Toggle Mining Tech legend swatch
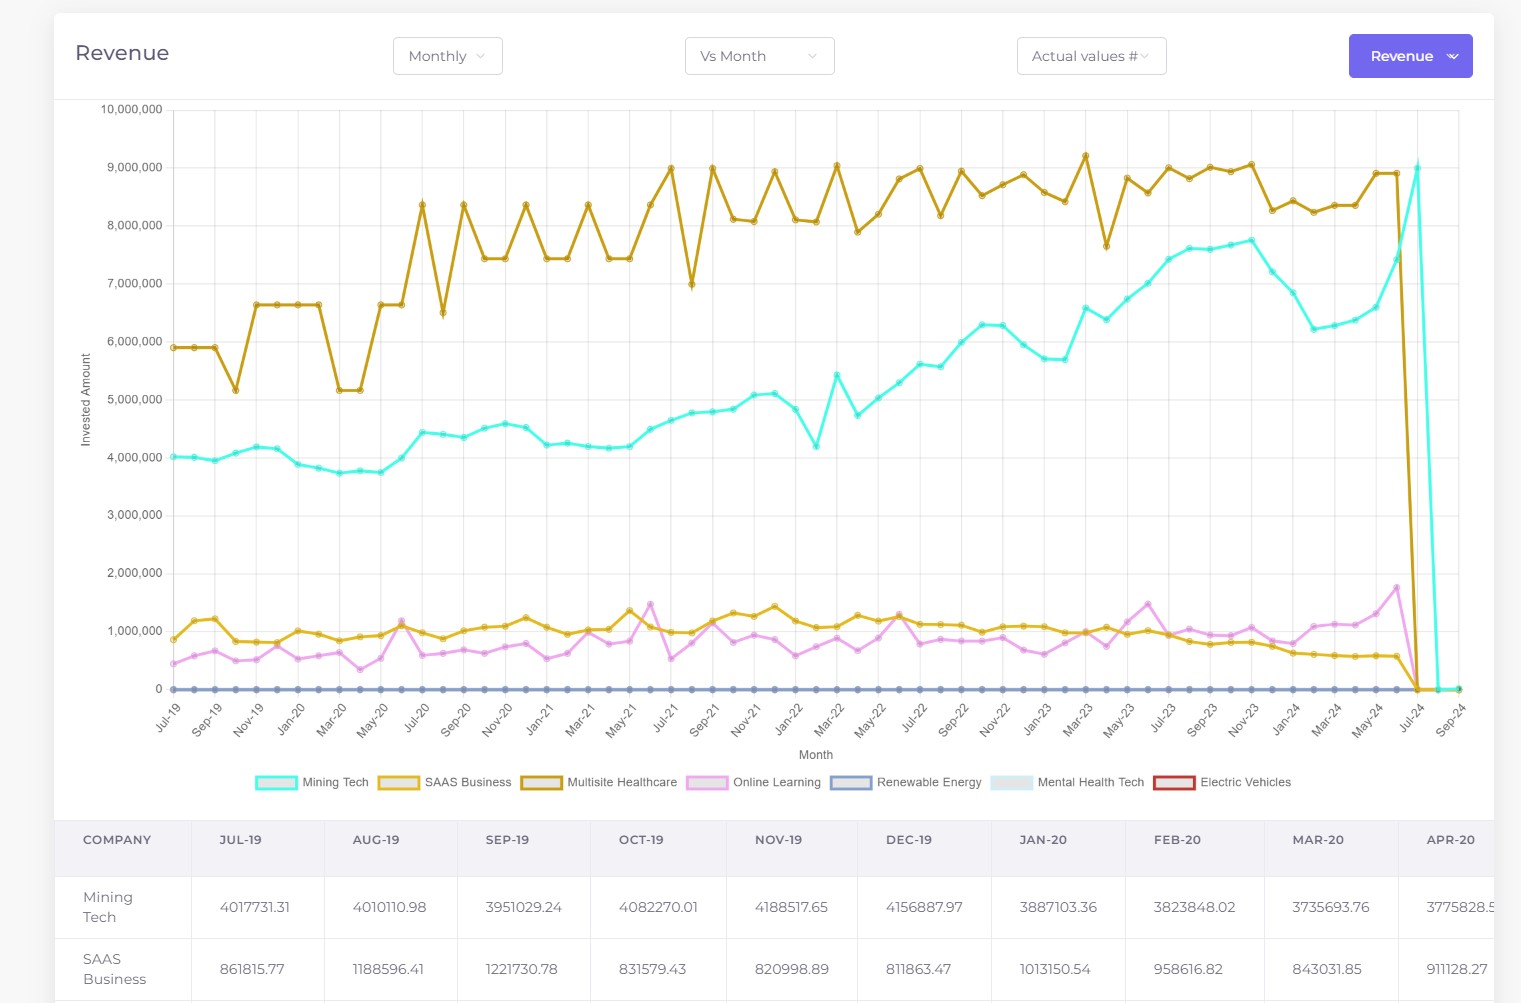The image size is (1521, 1003). click(276, 783)
